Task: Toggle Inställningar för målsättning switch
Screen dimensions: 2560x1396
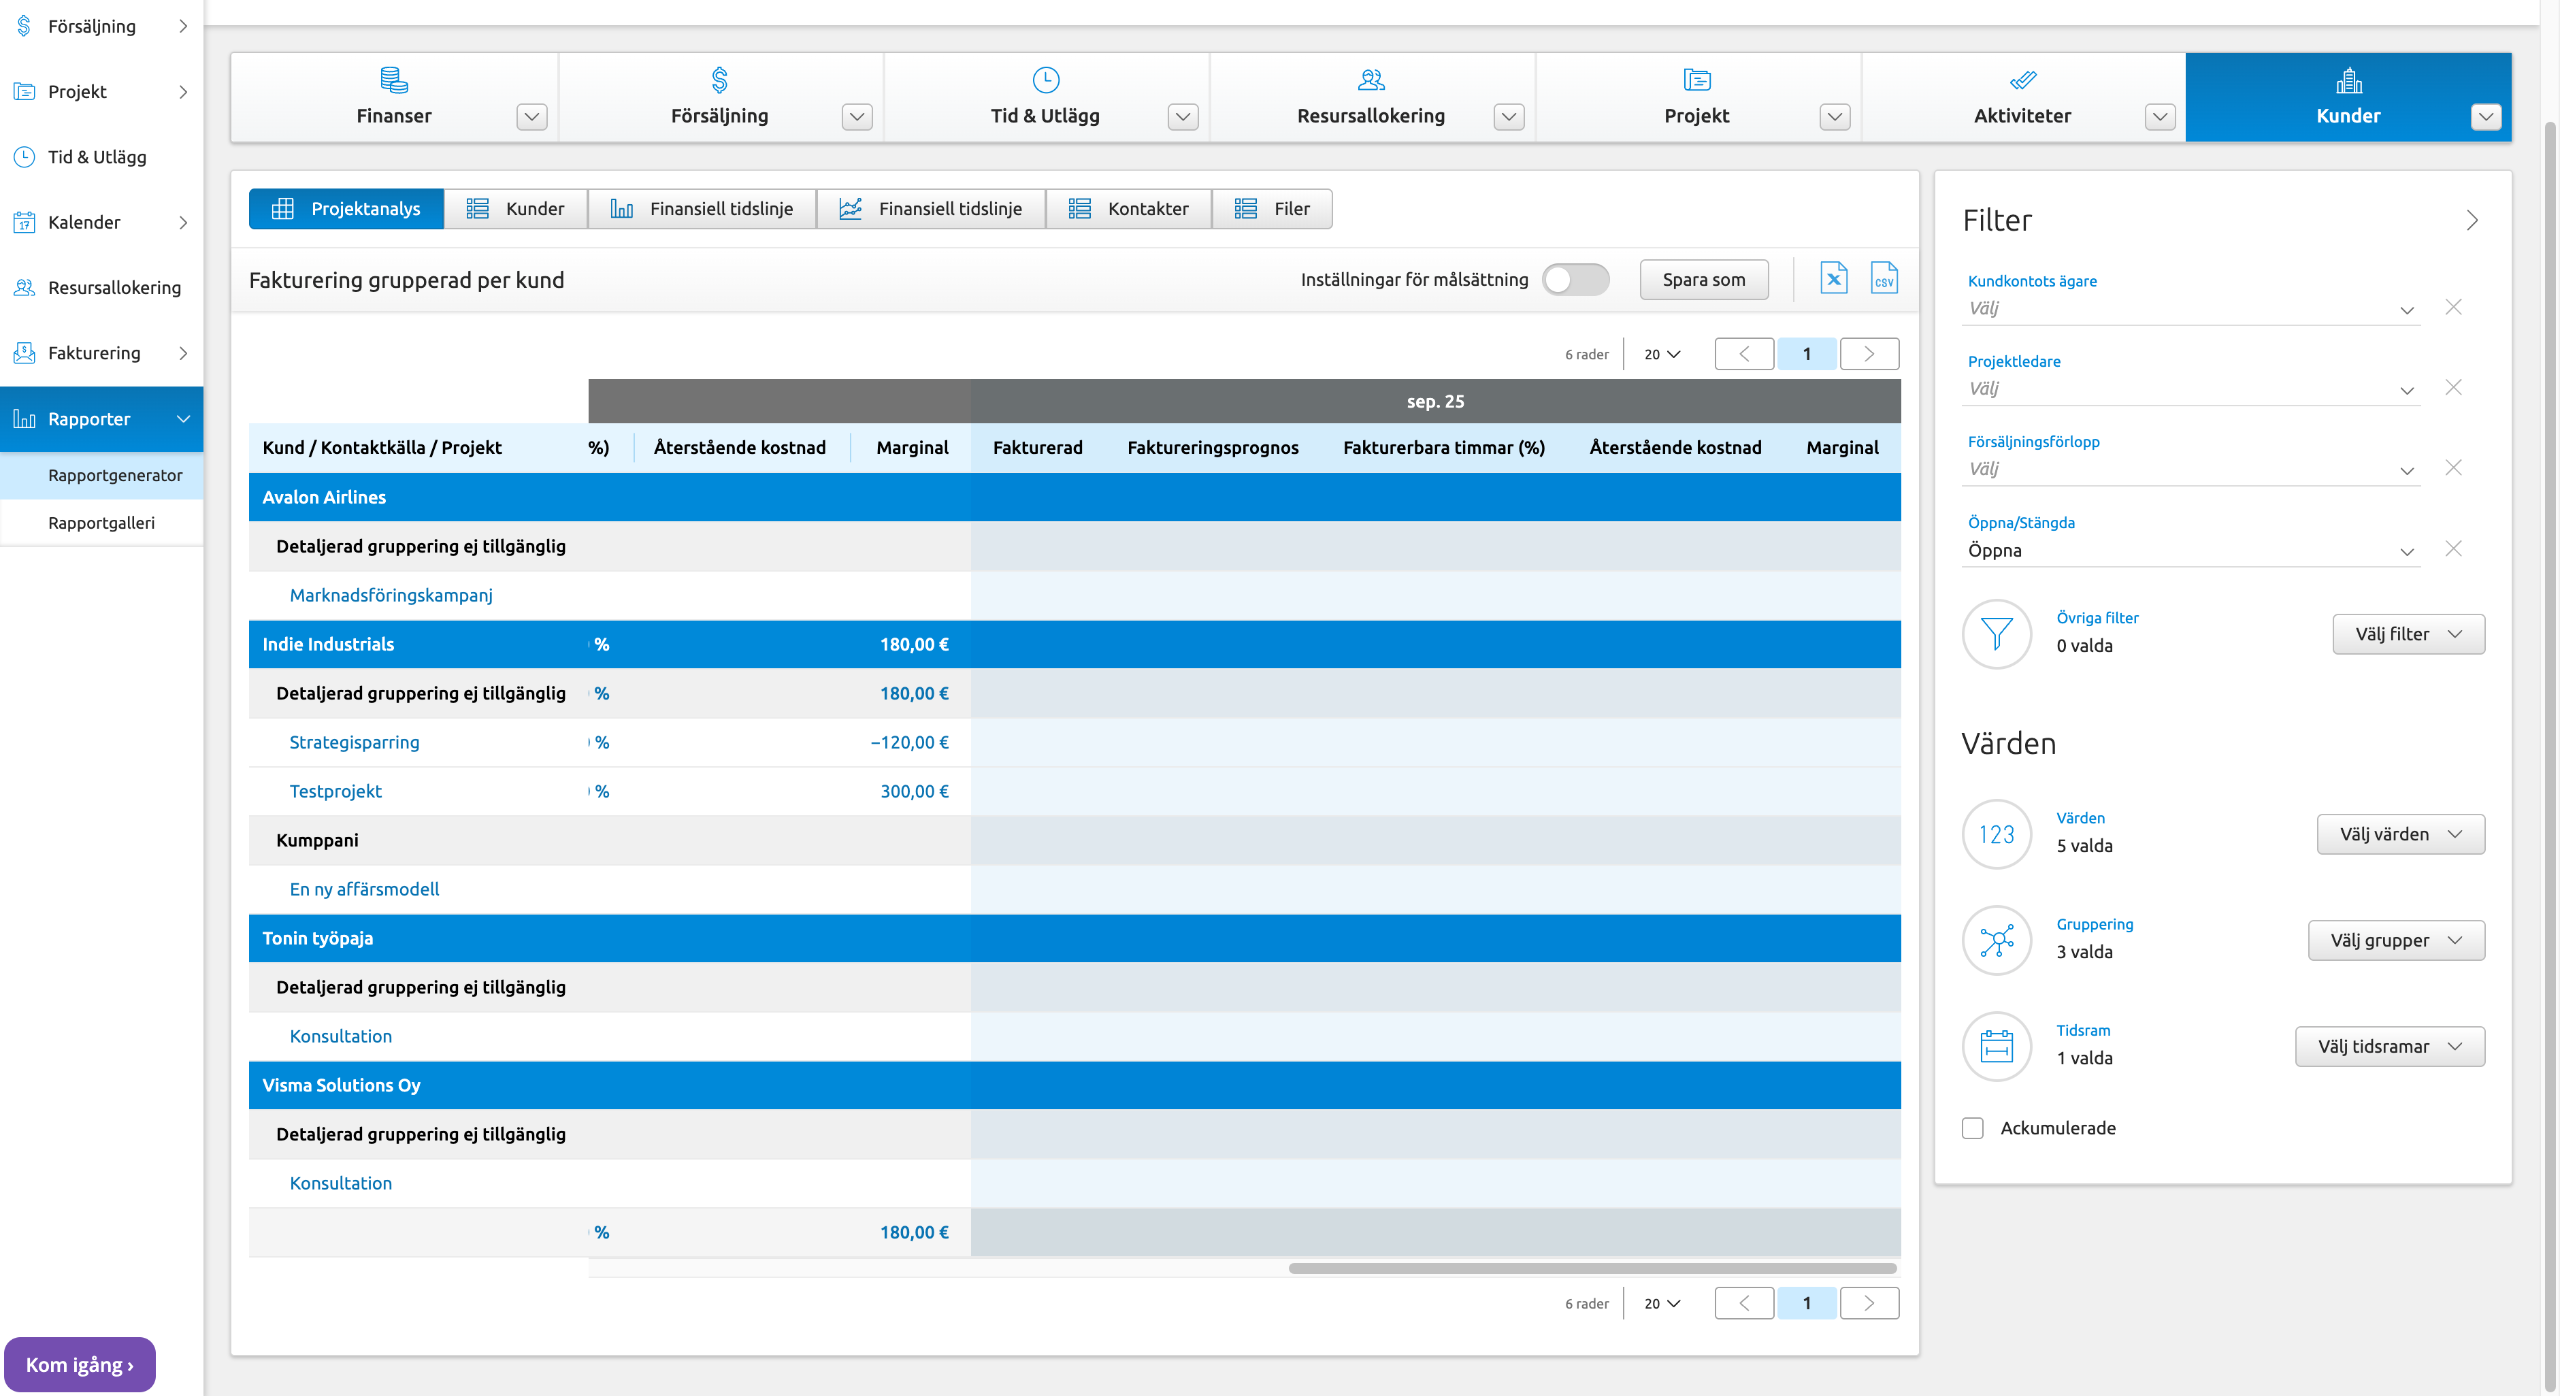Action: click(1574, 280)
